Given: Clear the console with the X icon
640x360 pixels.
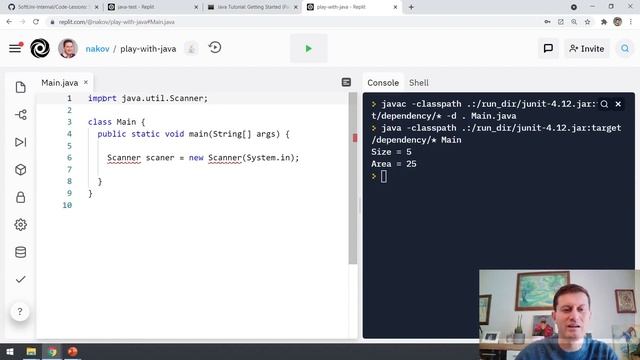Looking at the screenshot, I should pos(618,104).
